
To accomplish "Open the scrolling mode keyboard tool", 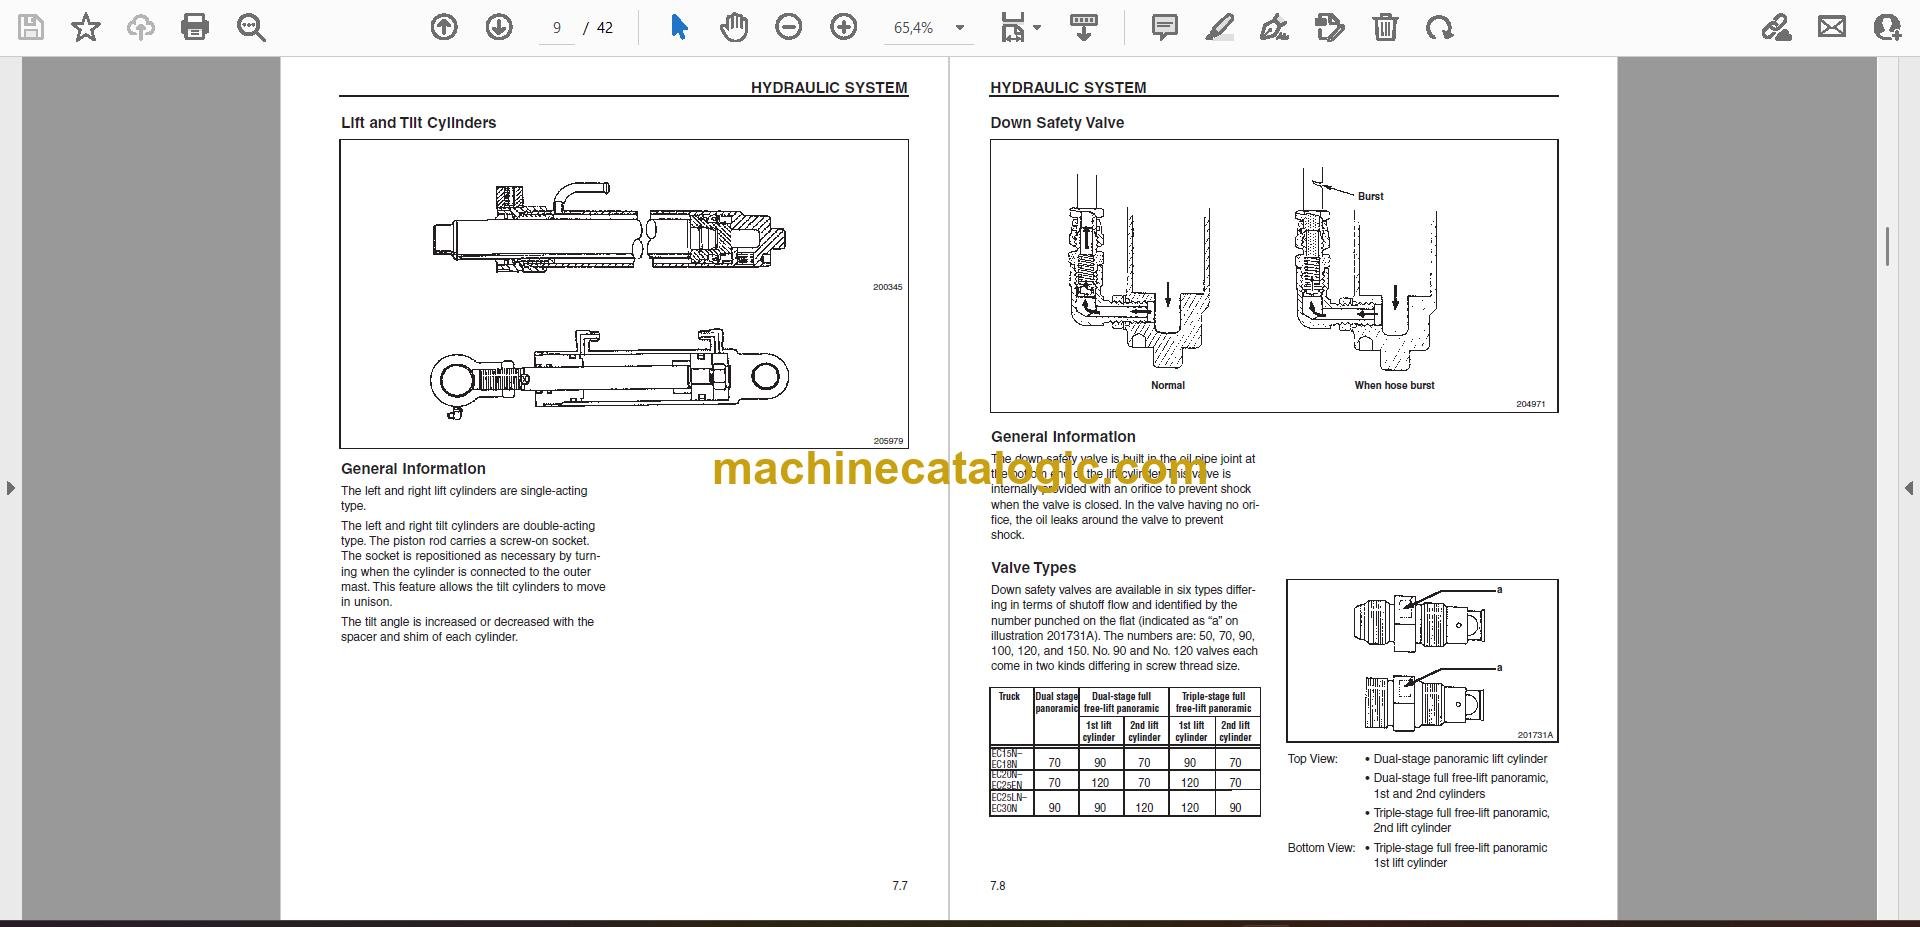I will coord(1084,27).
